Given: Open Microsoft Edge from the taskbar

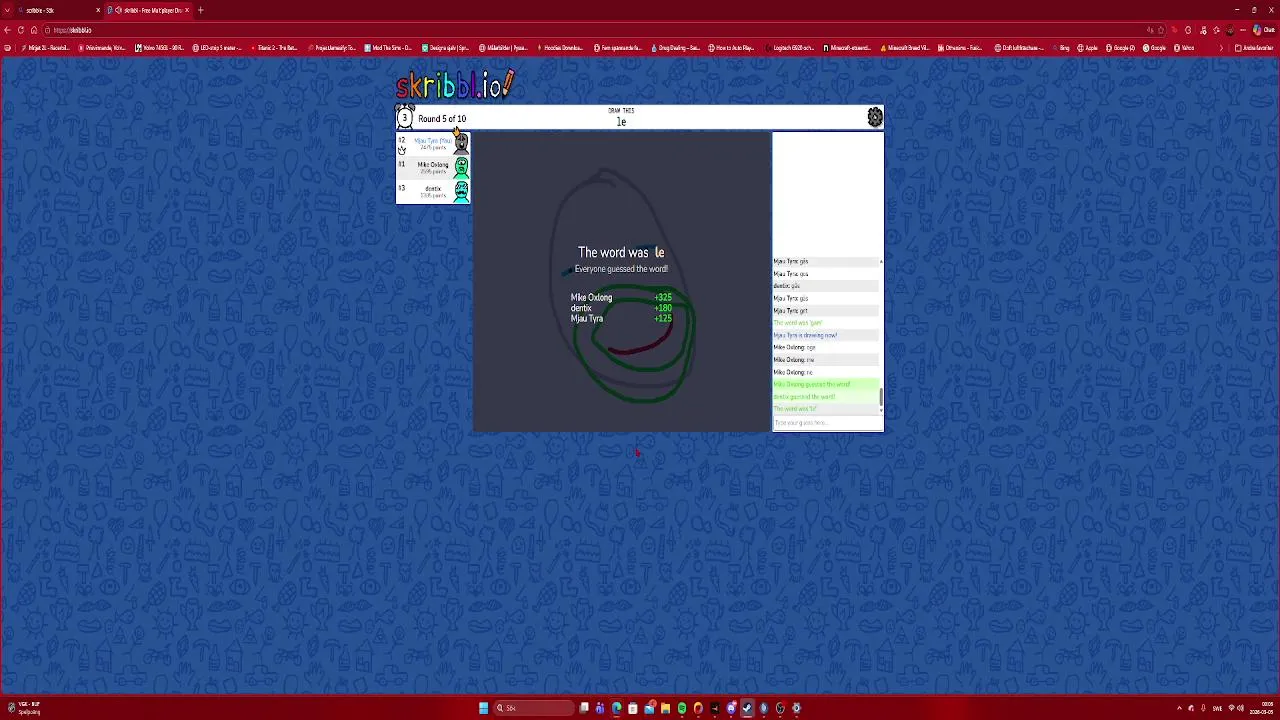Looking at the screenshot, I should pos(616,708).
